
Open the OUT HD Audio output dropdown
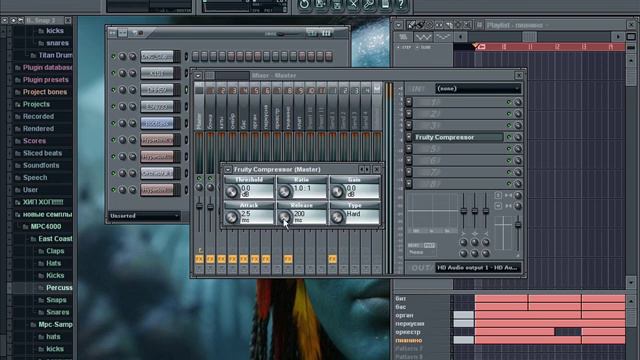478,268
